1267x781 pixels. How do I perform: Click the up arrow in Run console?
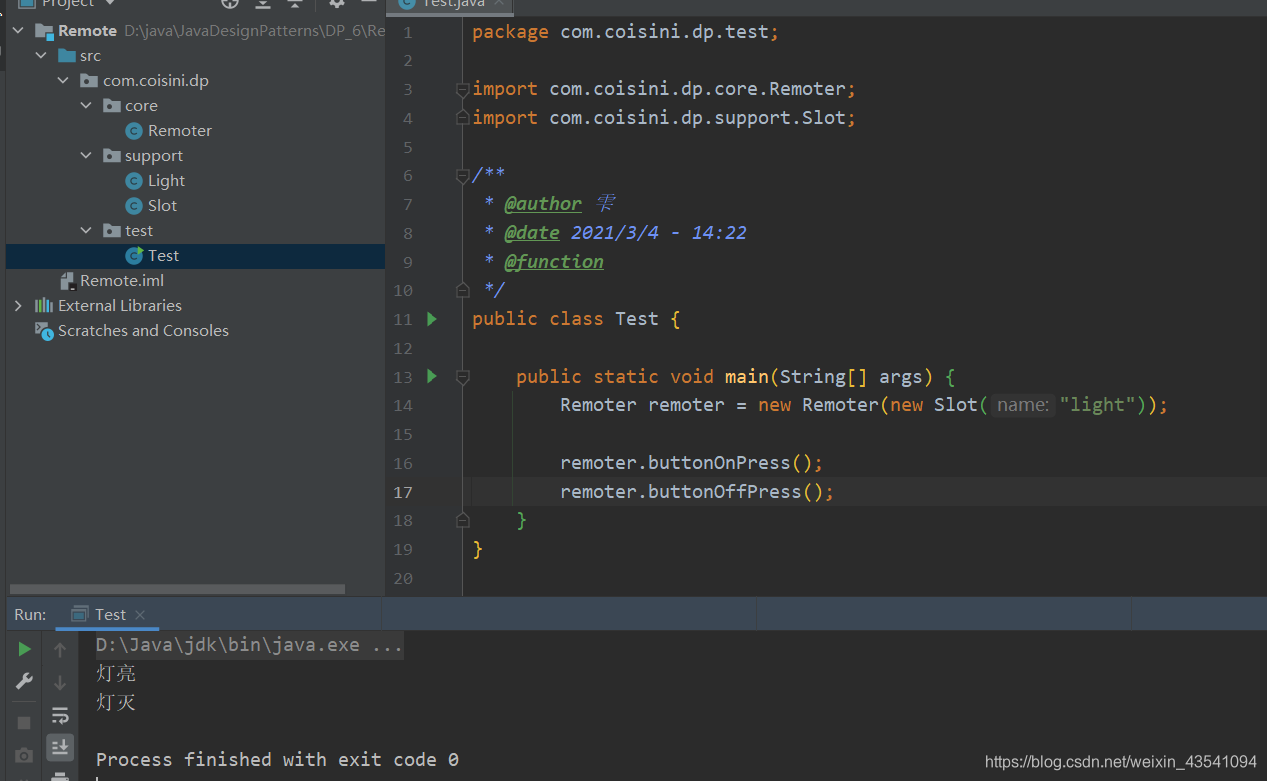click(60, 650)
